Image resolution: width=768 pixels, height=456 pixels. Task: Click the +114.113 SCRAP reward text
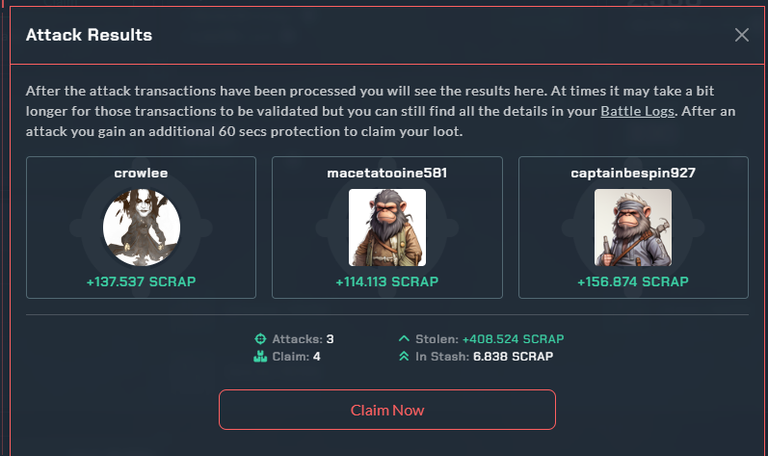(x=387, y=282)
